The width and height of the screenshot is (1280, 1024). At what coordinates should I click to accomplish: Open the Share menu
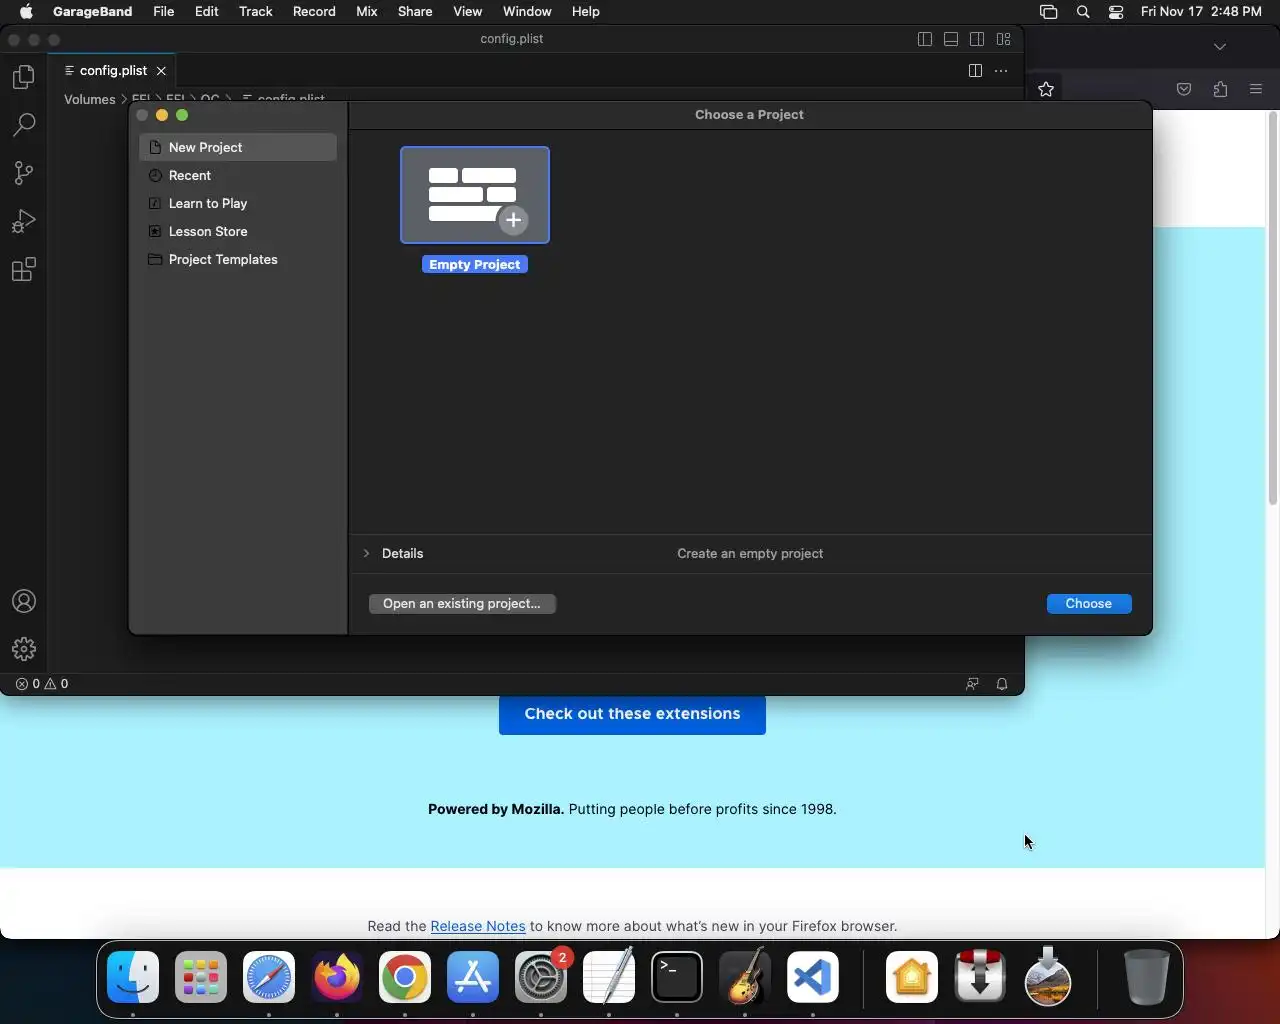coord(415,12)
